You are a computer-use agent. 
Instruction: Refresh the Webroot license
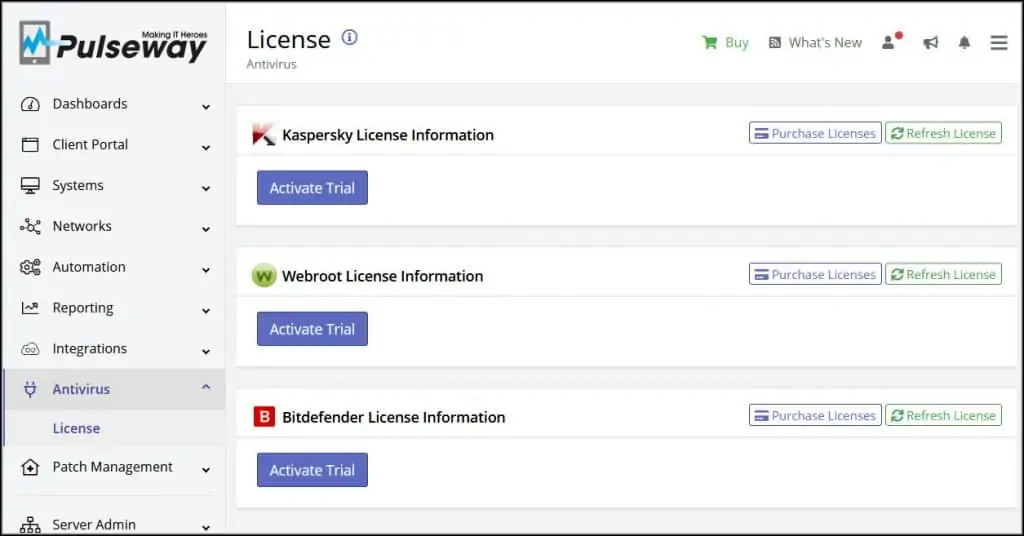(943, 274)
